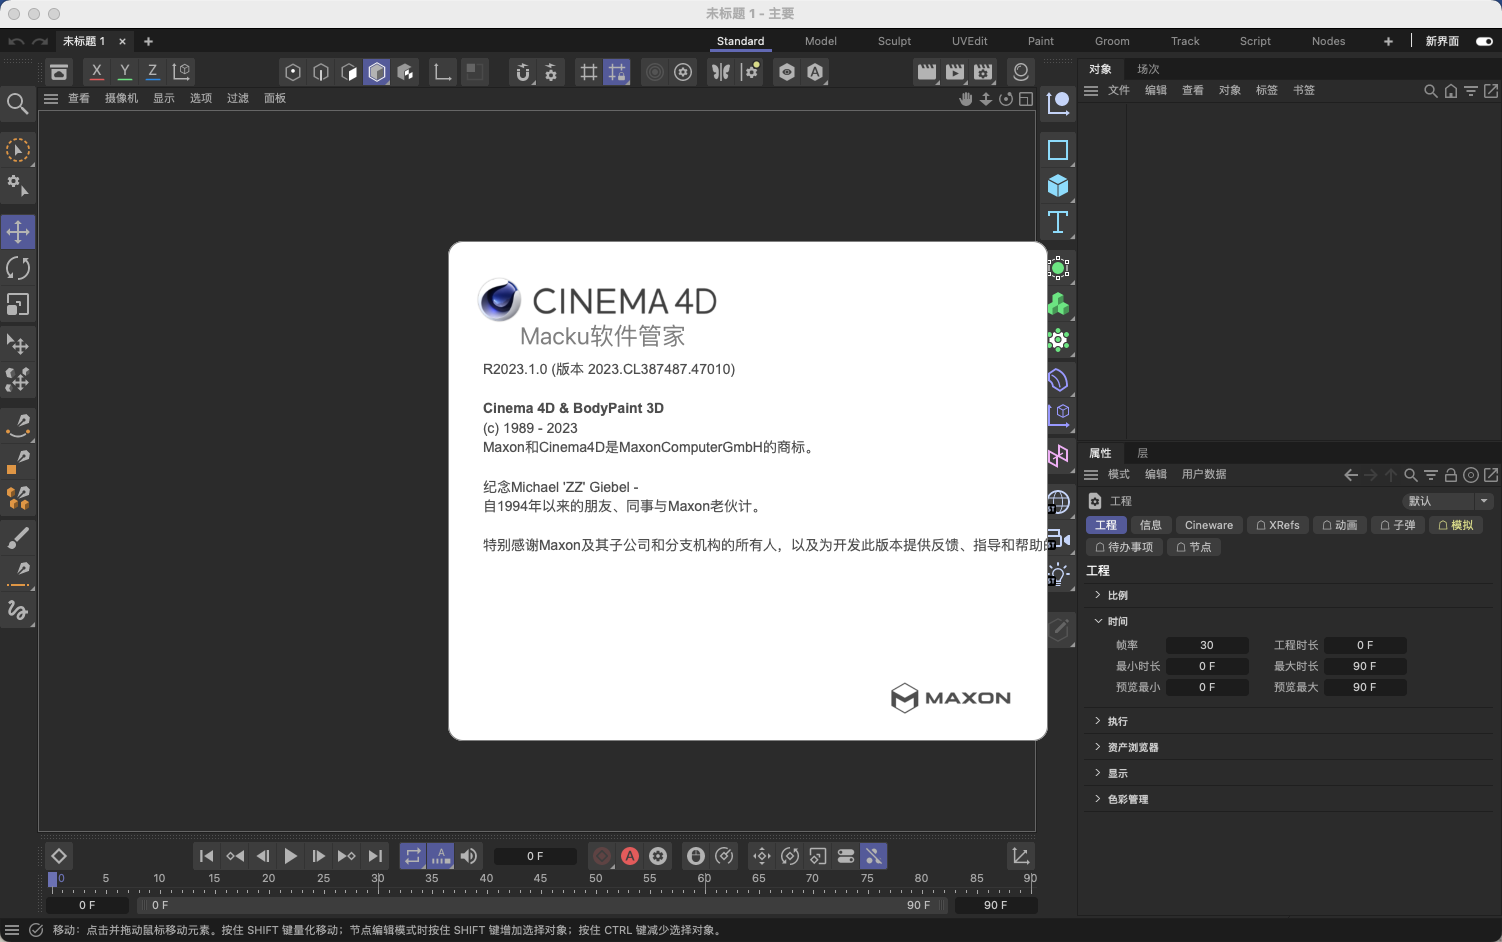Select the Scale tool
The image size is (1502, 942).
[18, 304]
